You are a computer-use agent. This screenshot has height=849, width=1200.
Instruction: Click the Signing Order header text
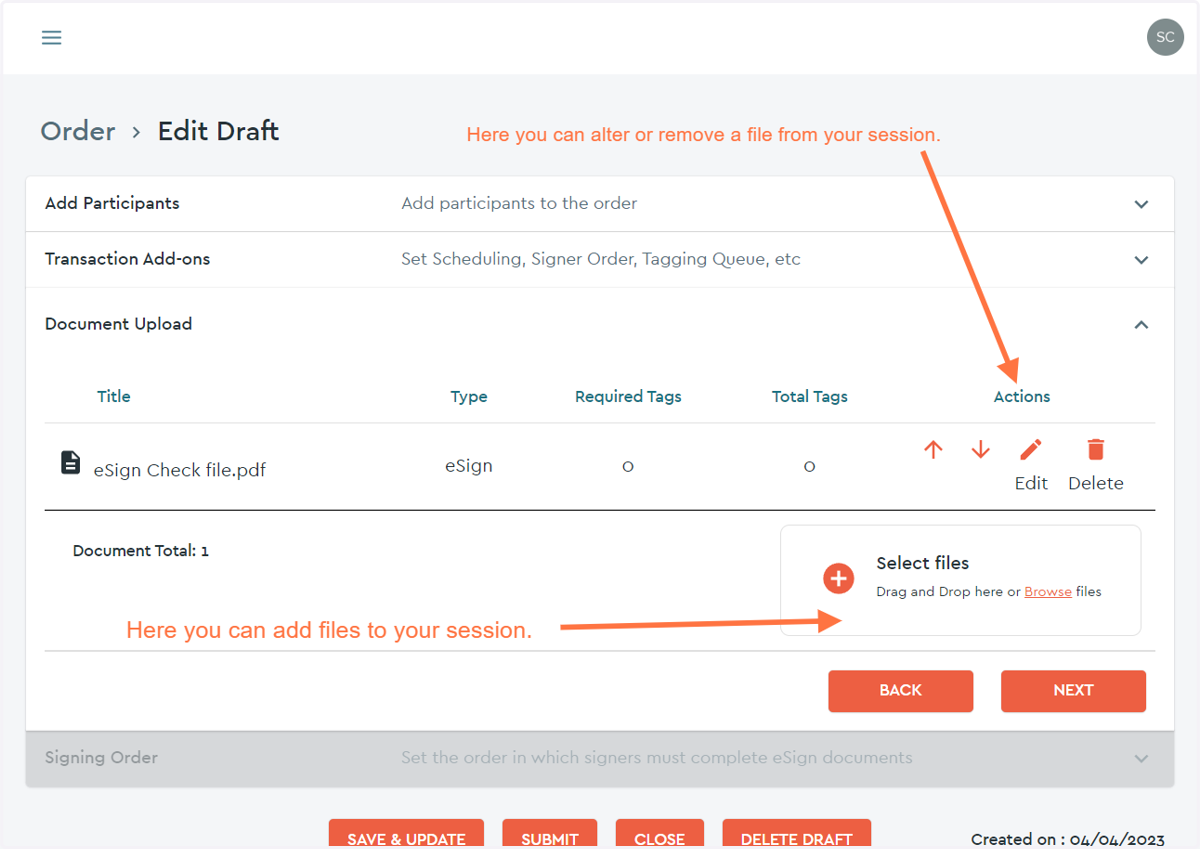pyautogui.click(x=101, y=757)
